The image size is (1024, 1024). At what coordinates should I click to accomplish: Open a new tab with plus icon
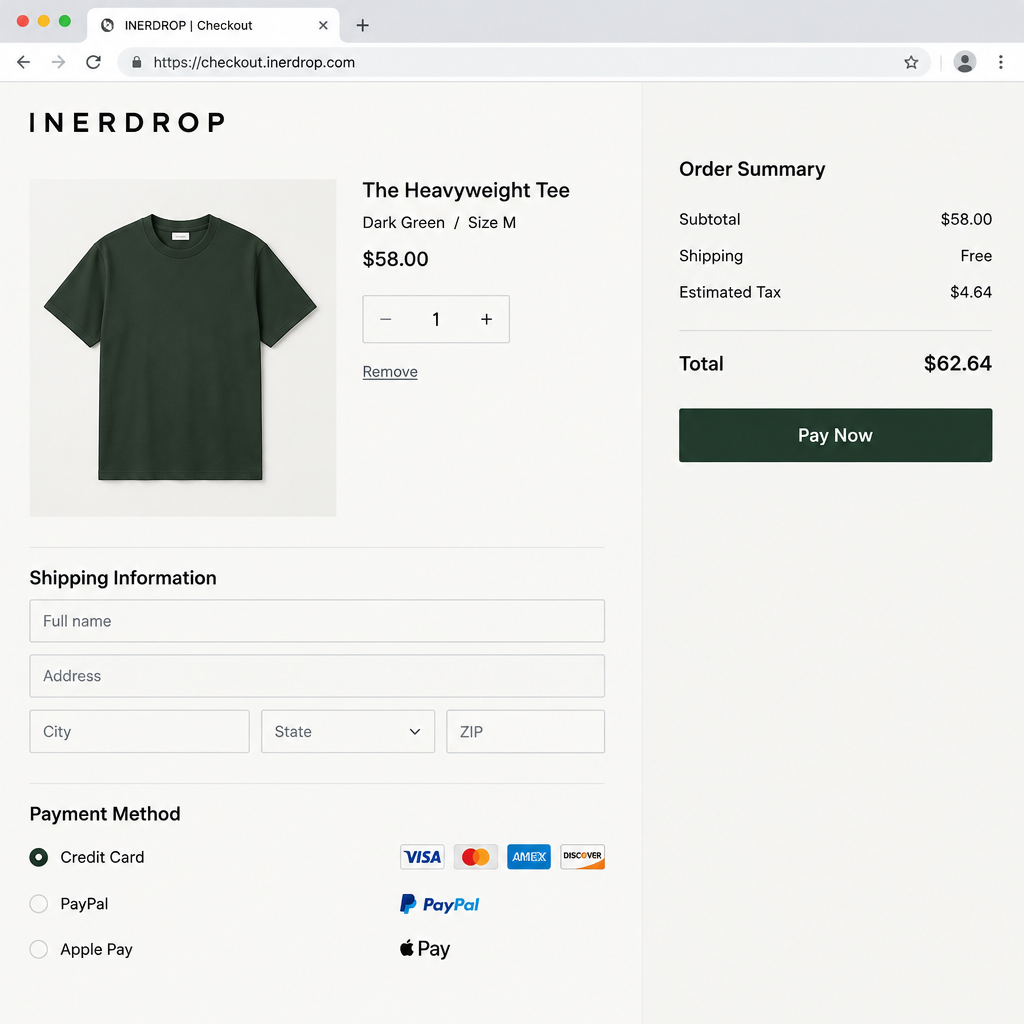tap(362, 25)
